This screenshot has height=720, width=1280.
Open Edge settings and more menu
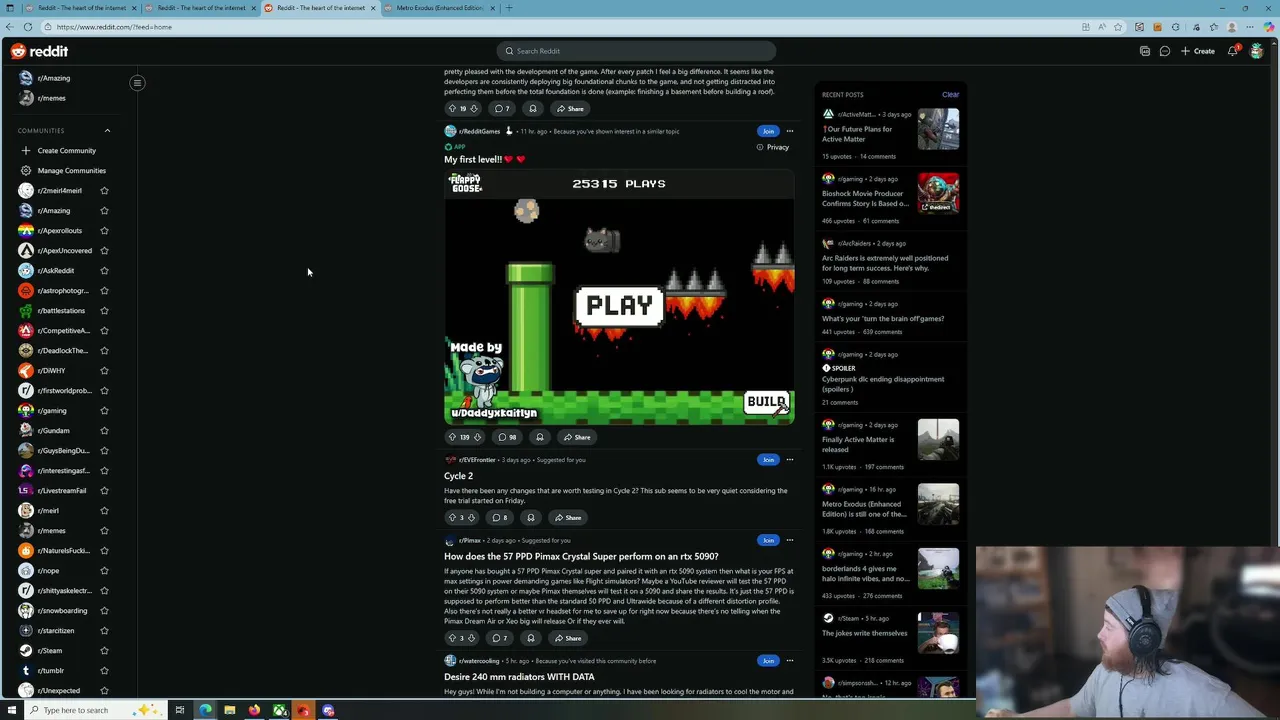coord(1249,27)
